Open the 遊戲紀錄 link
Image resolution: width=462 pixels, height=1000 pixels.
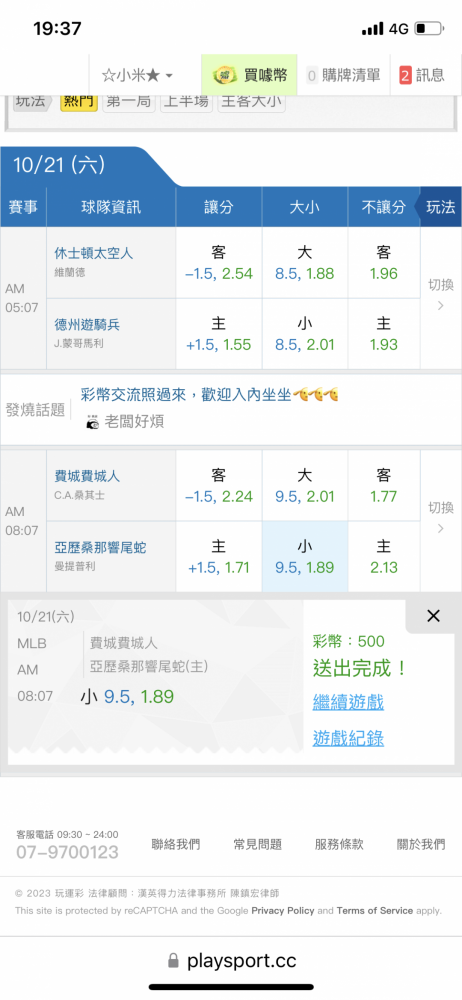click(x=348, y=739)
